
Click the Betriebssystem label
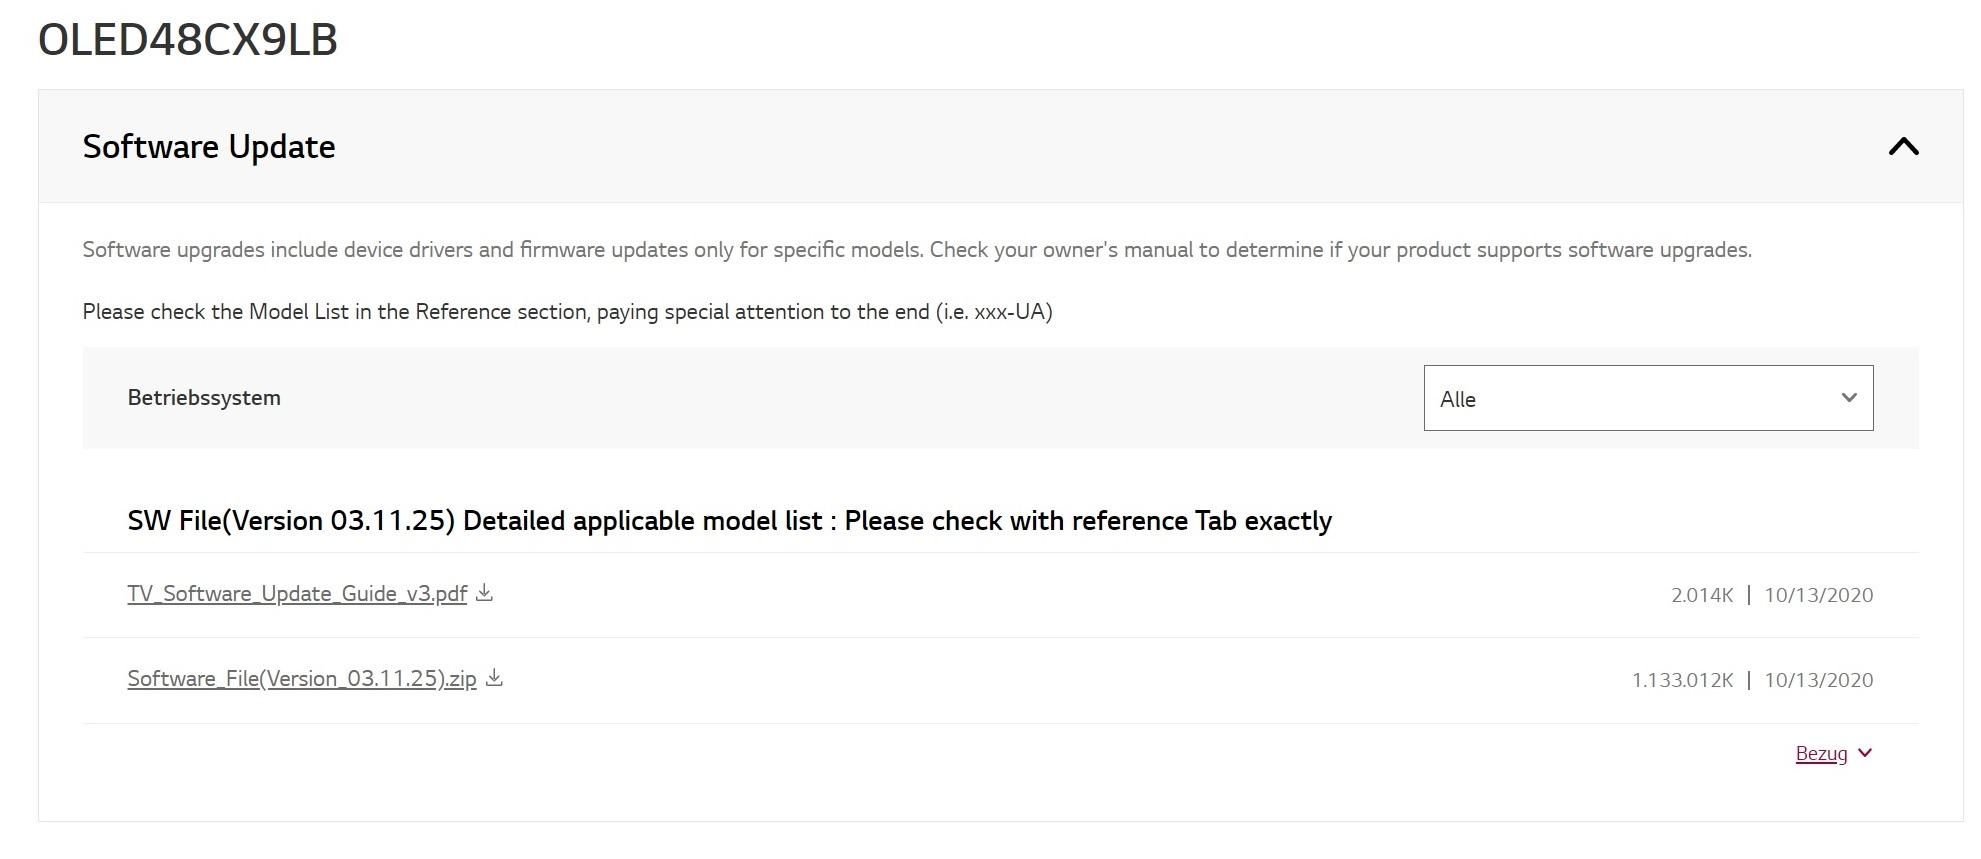[204, 398]
